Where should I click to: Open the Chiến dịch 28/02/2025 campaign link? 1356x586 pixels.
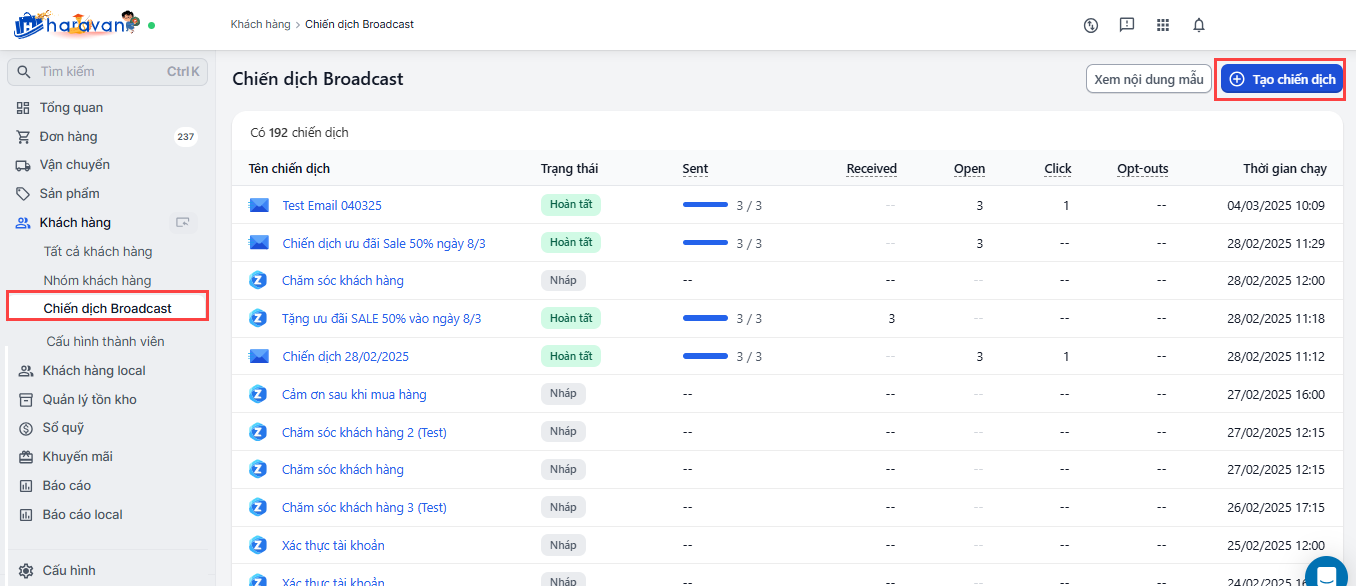[x=345, y=357]
